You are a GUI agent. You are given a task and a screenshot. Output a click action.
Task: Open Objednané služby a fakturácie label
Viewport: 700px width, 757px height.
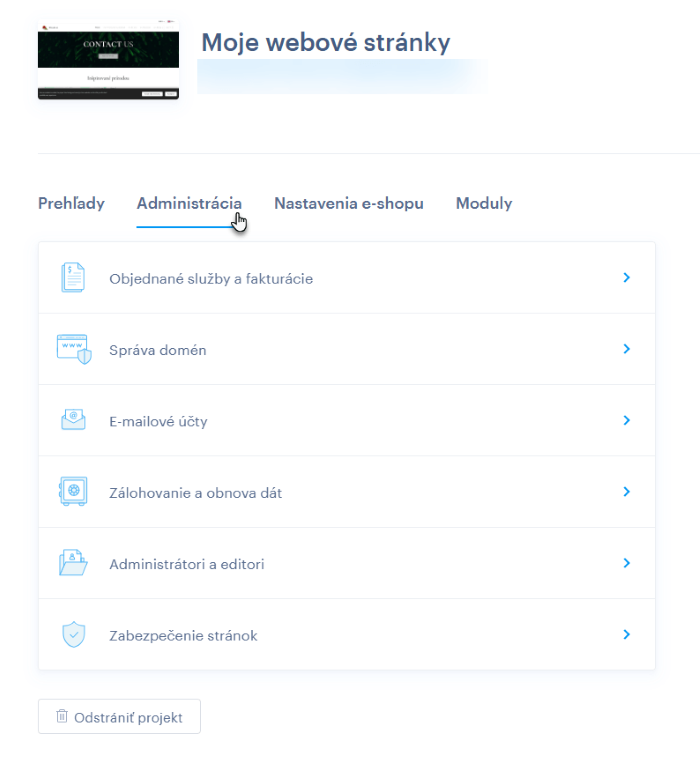click(211, 279)
